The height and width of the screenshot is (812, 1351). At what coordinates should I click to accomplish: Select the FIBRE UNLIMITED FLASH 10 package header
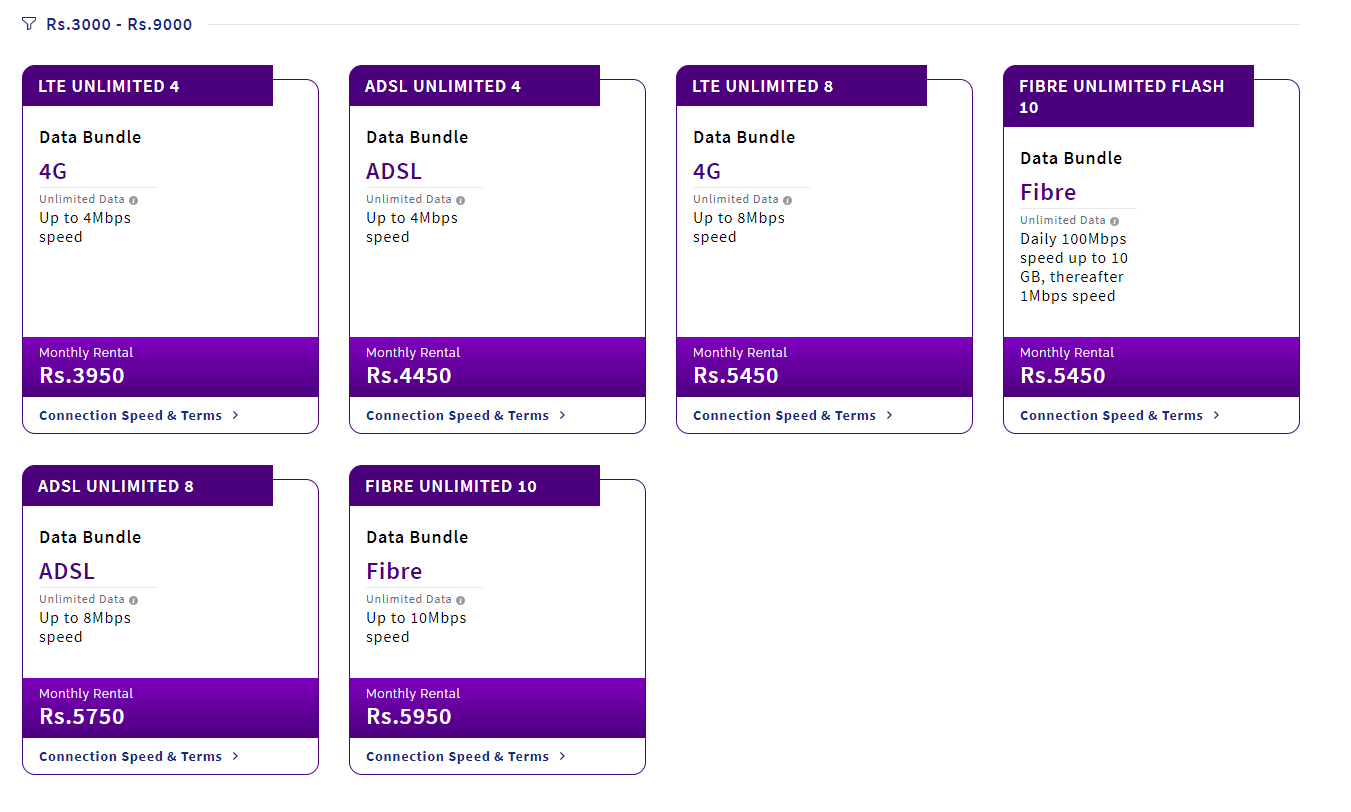coord(1128,96)
